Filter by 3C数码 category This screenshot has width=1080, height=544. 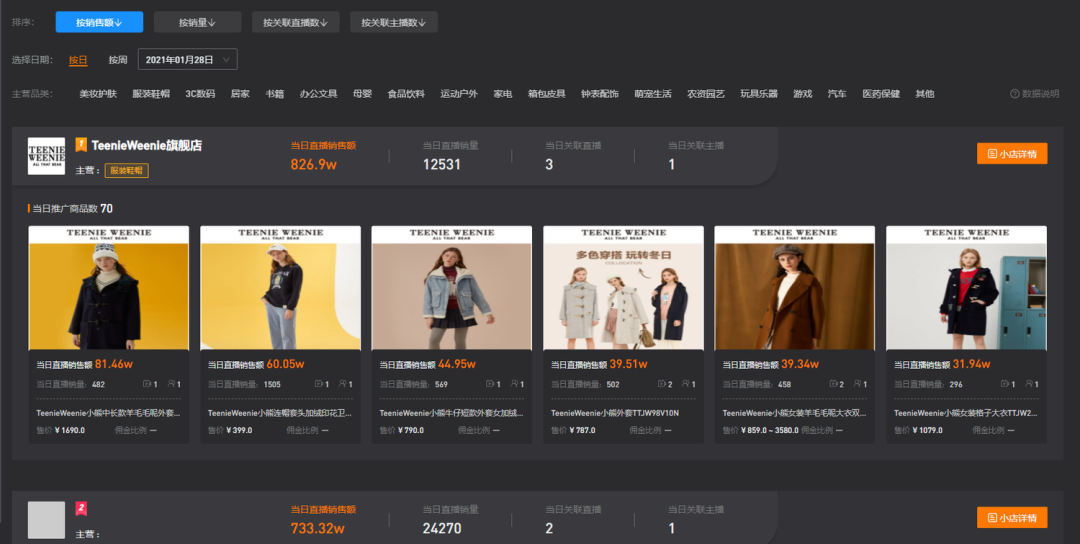[x=200, y=94]
